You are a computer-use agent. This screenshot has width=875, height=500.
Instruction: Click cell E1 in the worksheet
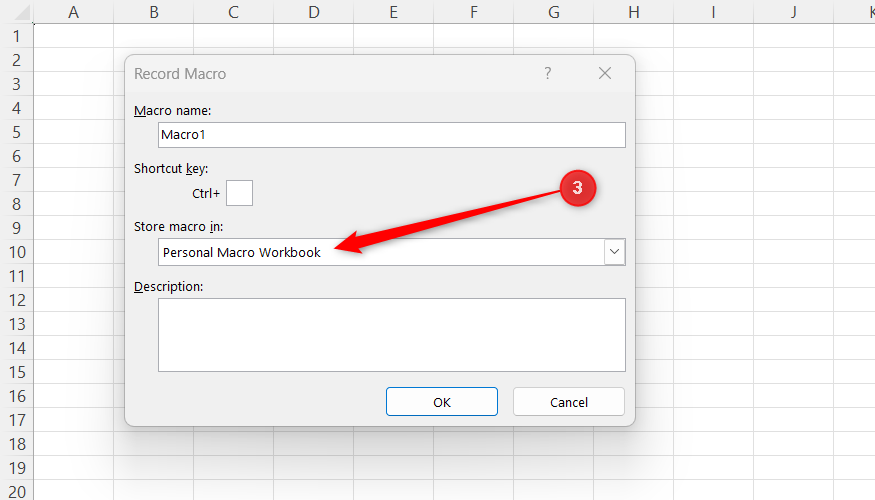pos(393,36)
